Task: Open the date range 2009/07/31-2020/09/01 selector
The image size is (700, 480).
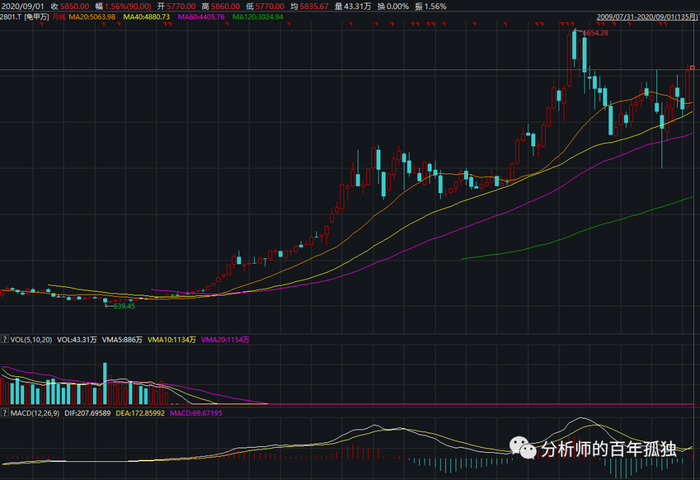Action: (x=646, y=17)
